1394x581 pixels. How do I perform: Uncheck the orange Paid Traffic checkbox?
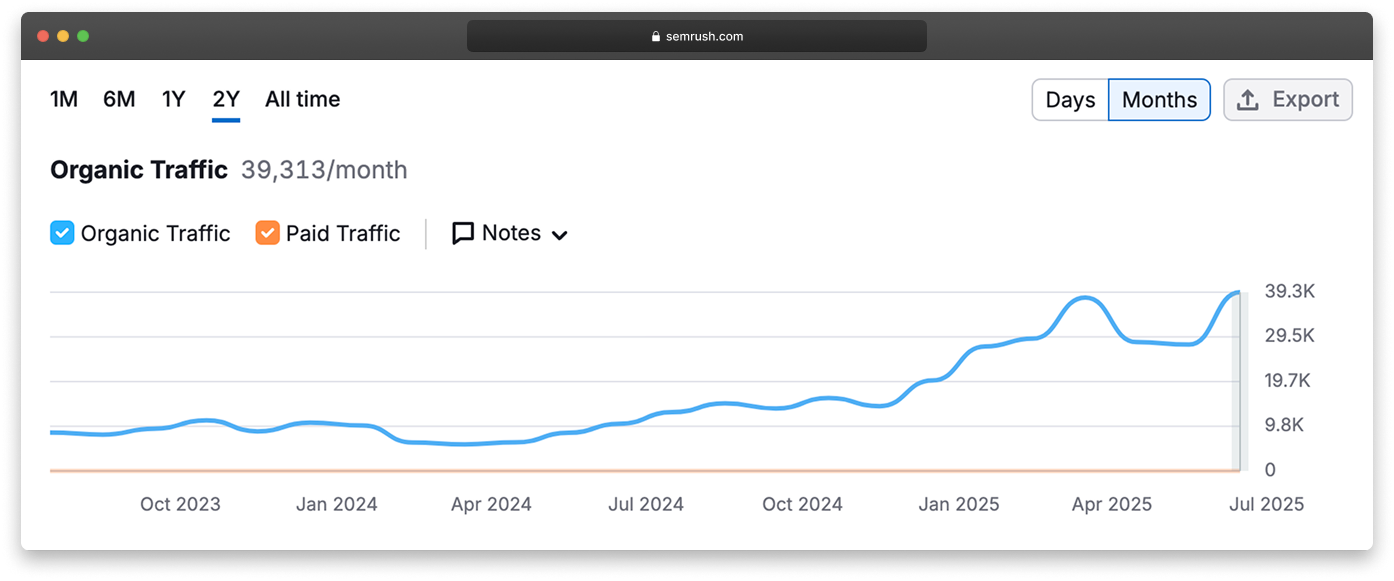(x=267, y=234)
